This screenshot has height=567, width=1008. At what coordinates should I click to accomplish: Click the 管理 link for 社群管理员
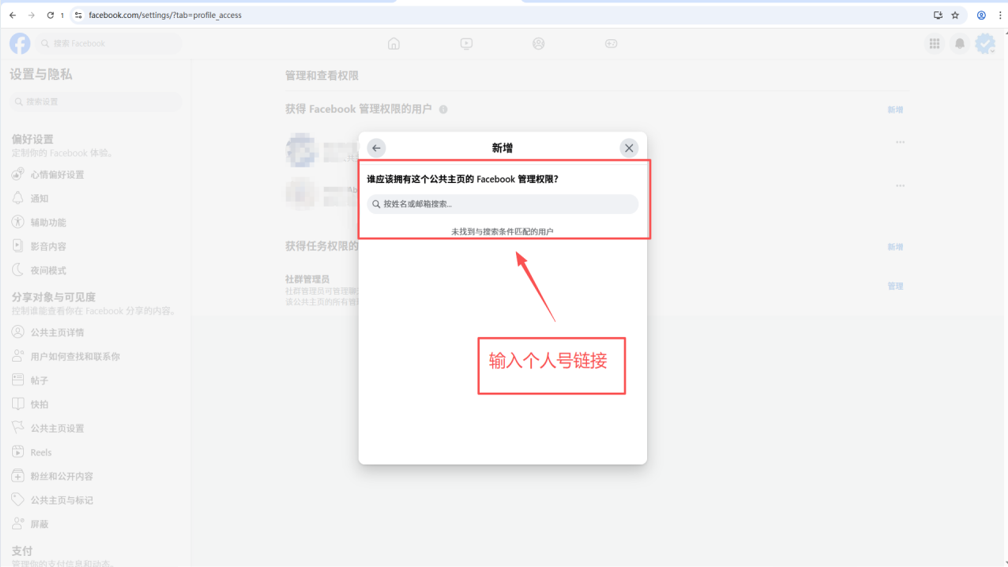(895, 287)
